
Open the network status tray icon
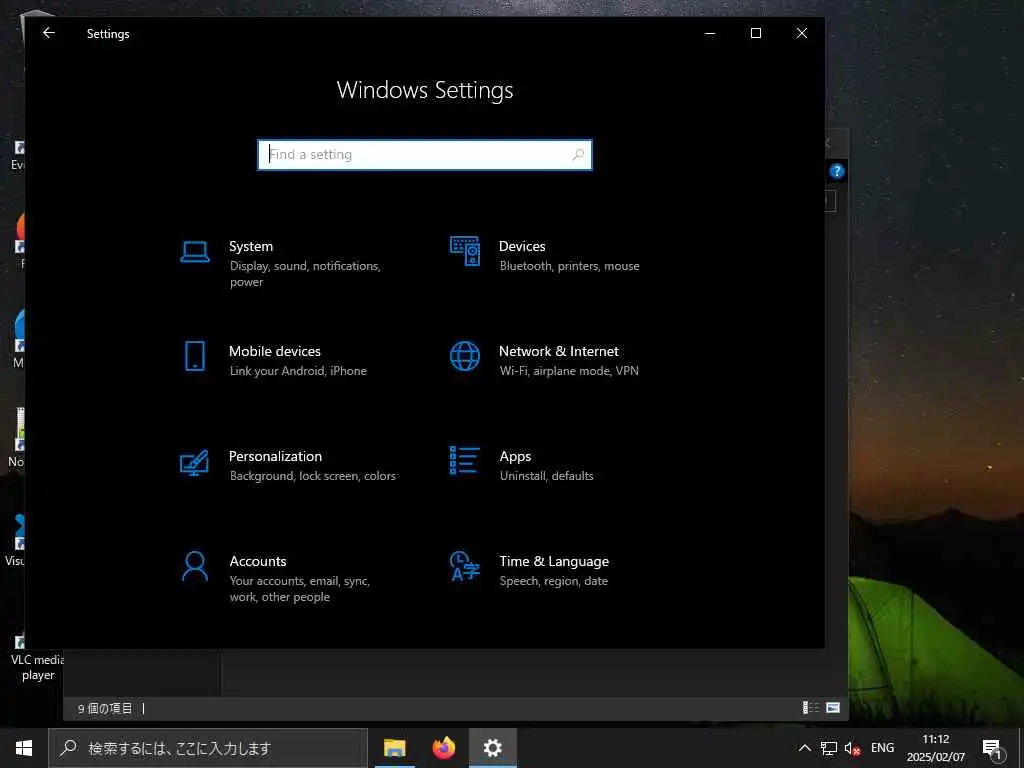(829, 748)
